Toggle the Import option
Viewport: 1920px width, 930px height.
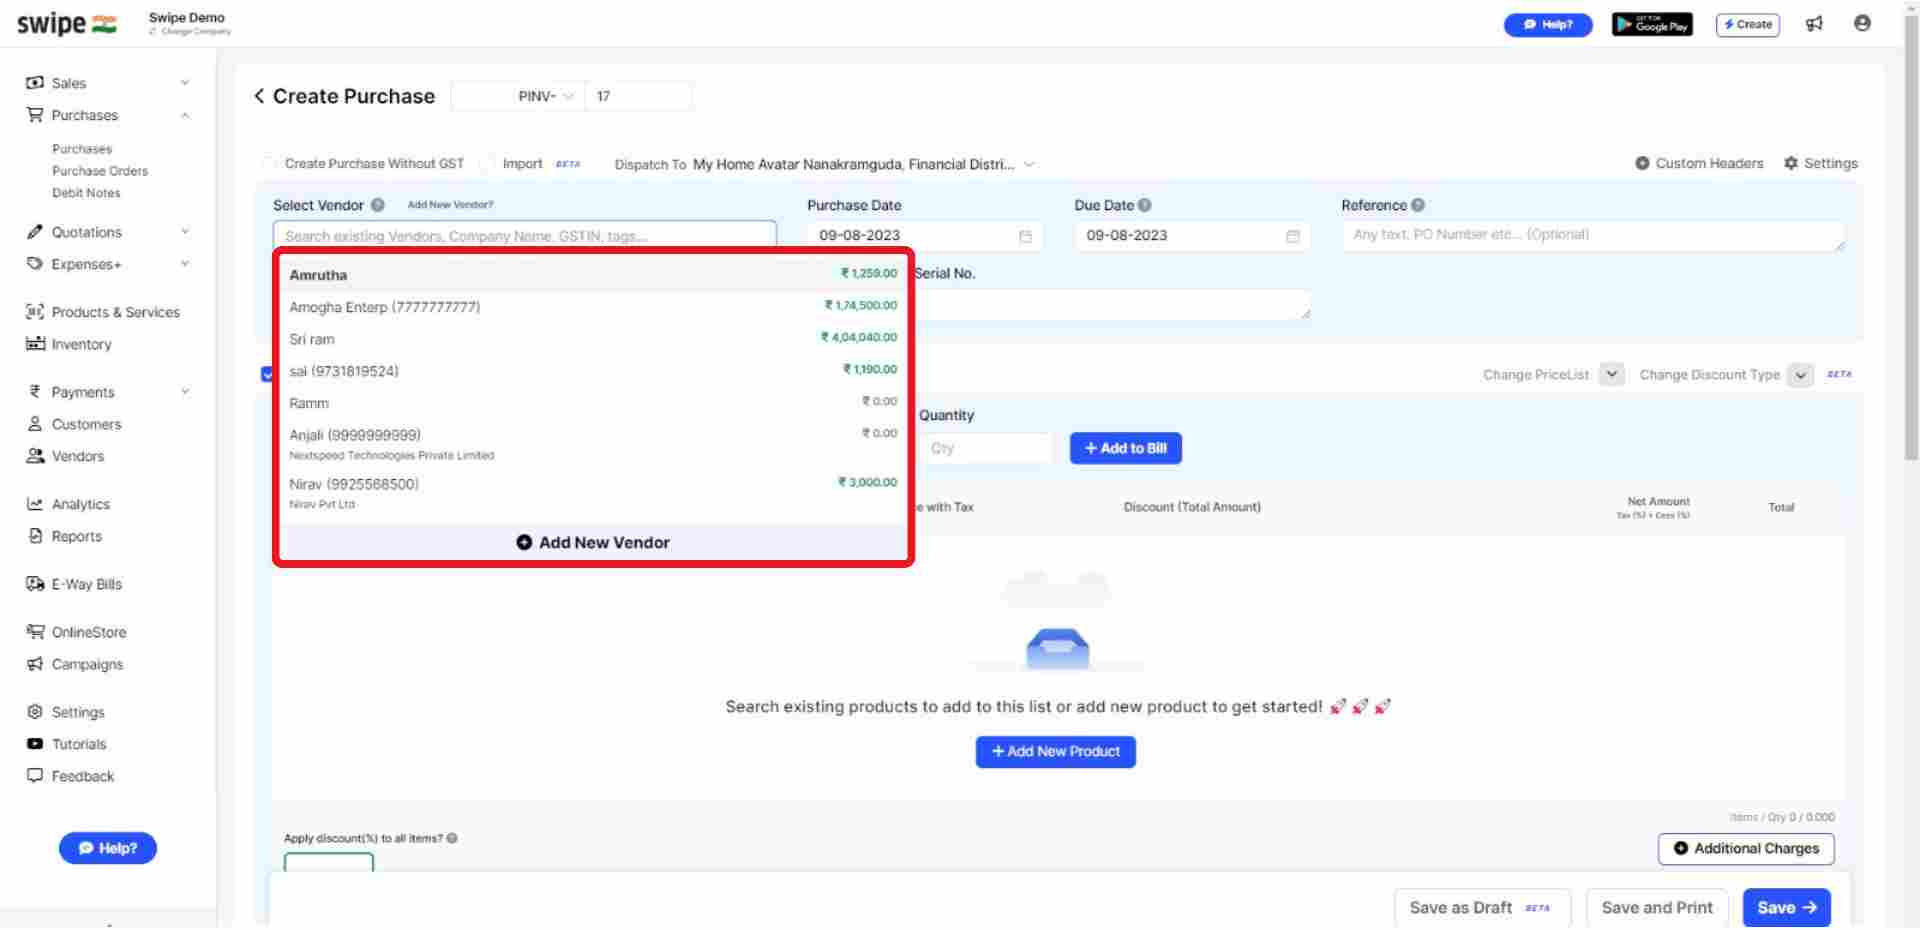[x=487, y=163]
